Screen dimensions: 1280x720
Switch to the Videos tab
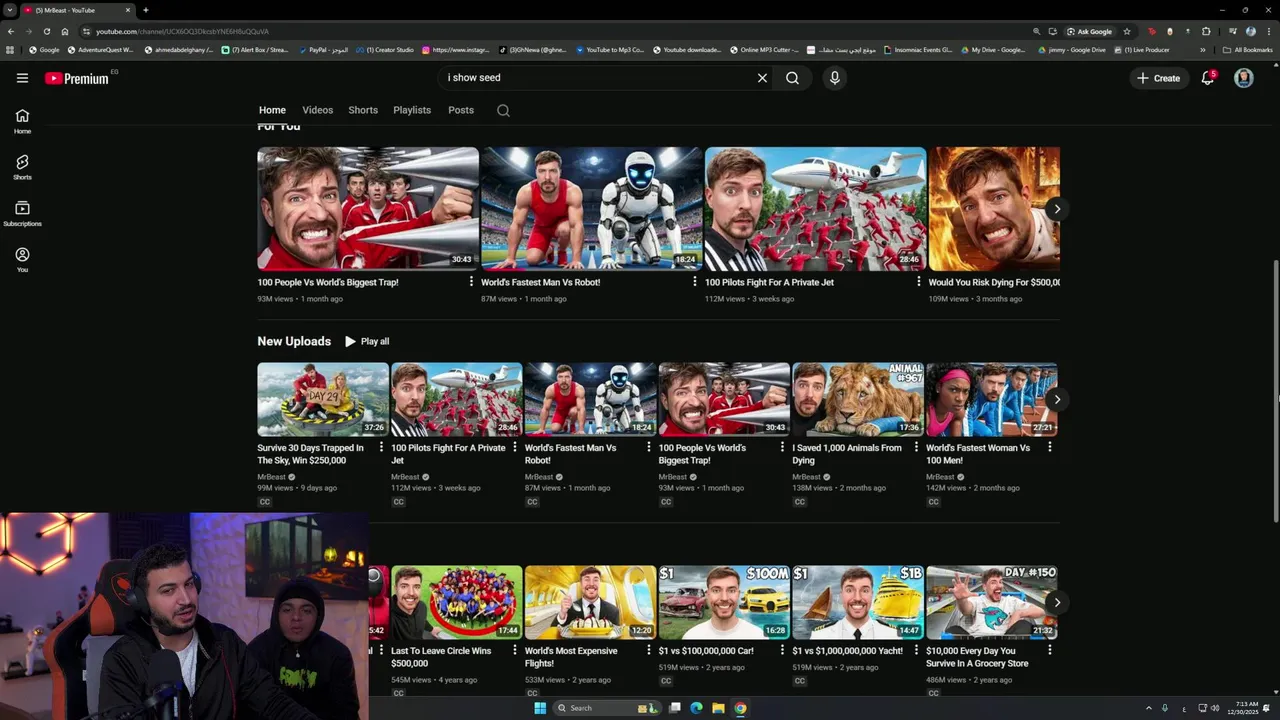(x=318, y=110)
